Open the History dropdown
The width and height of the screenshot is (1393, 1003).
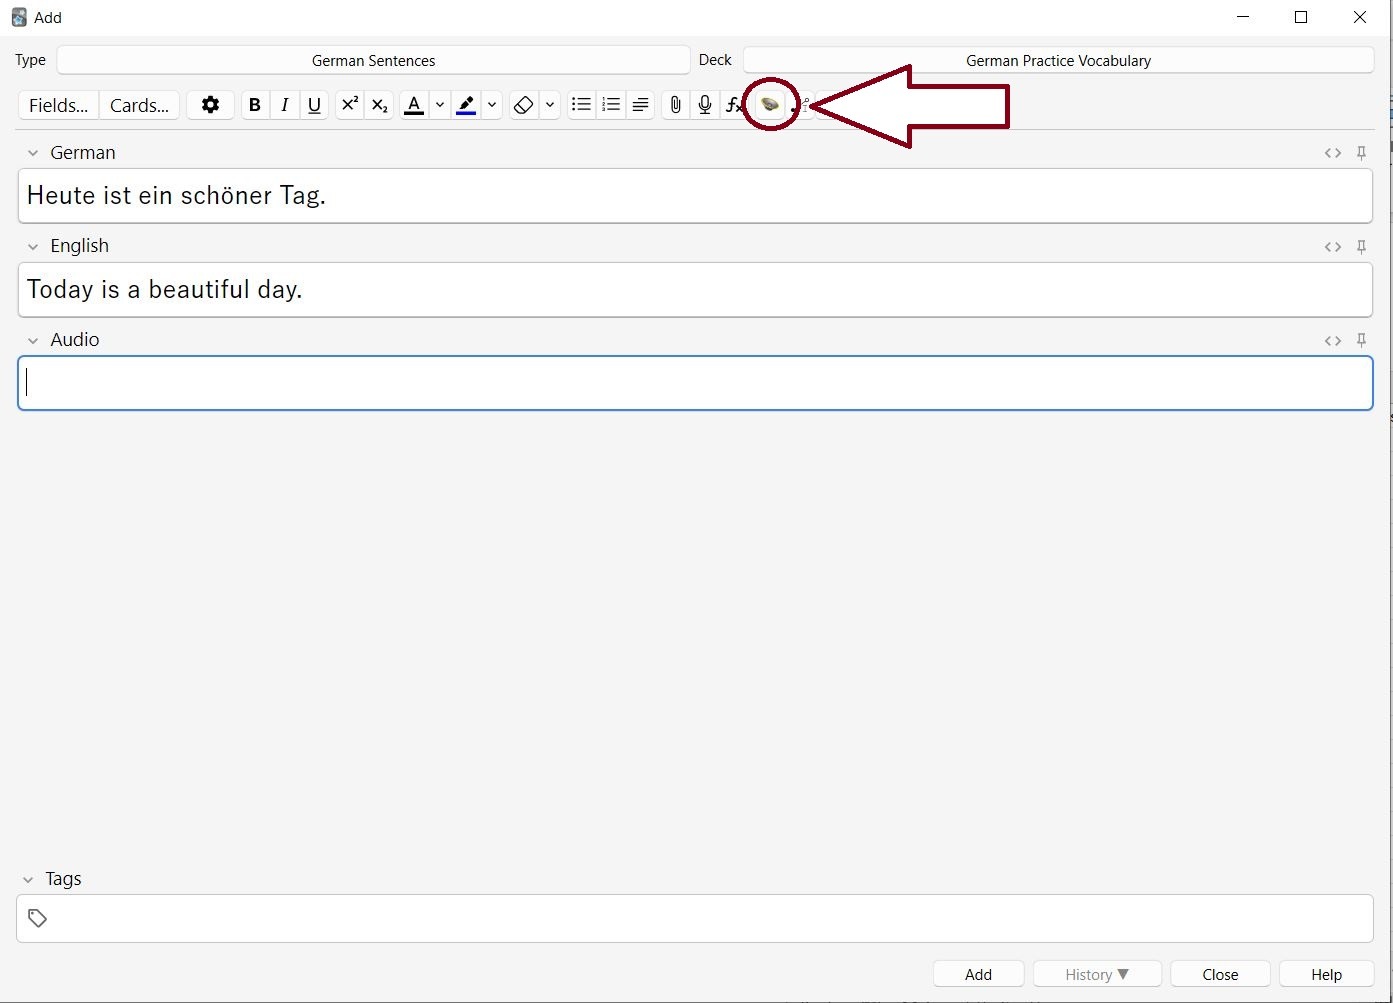click(x=1096, y=974)
